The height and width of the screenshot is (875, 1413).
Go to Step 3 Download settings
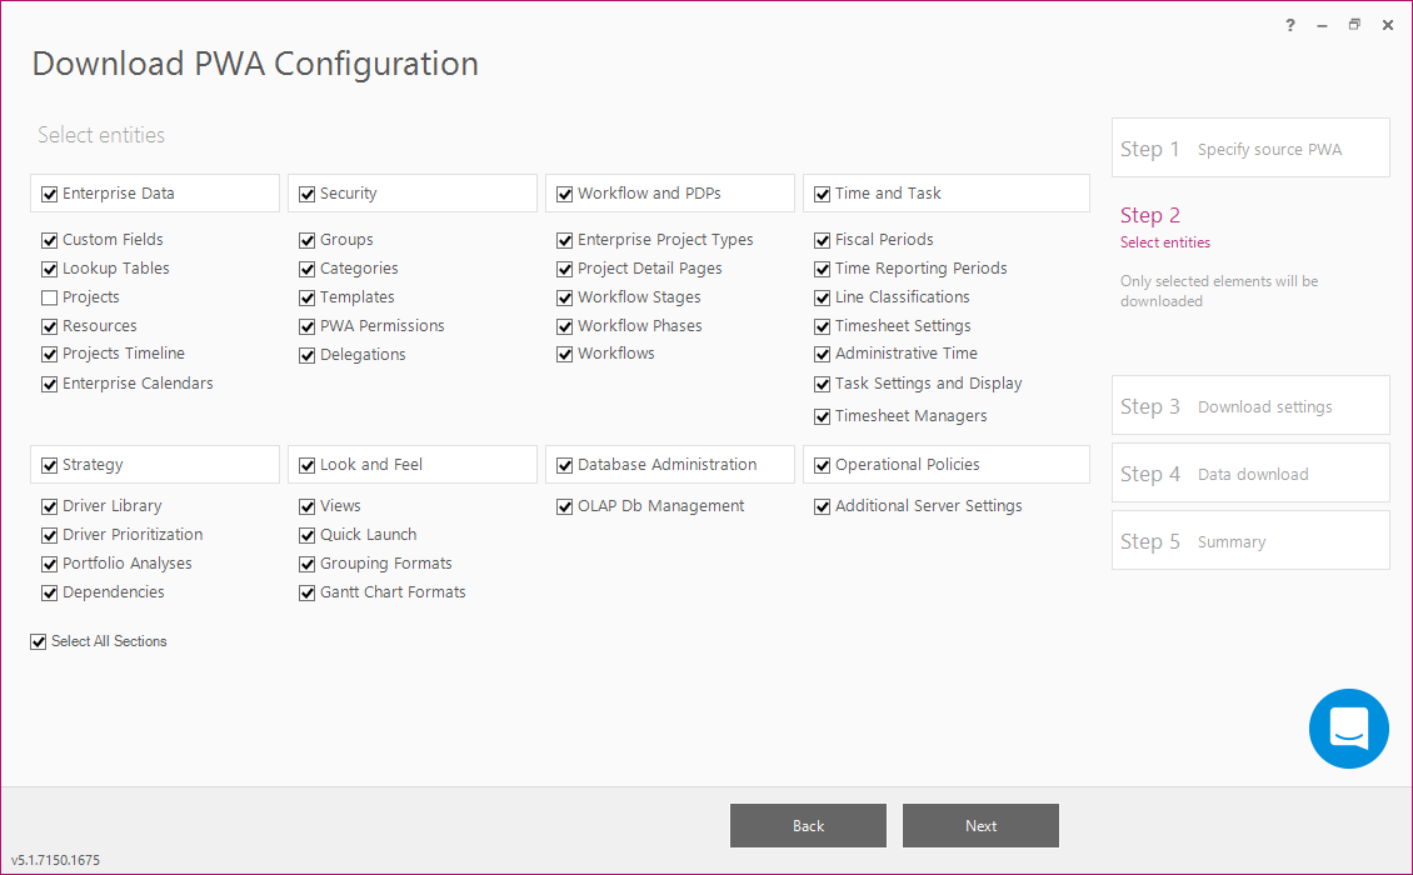click(x=1250, y=405)
